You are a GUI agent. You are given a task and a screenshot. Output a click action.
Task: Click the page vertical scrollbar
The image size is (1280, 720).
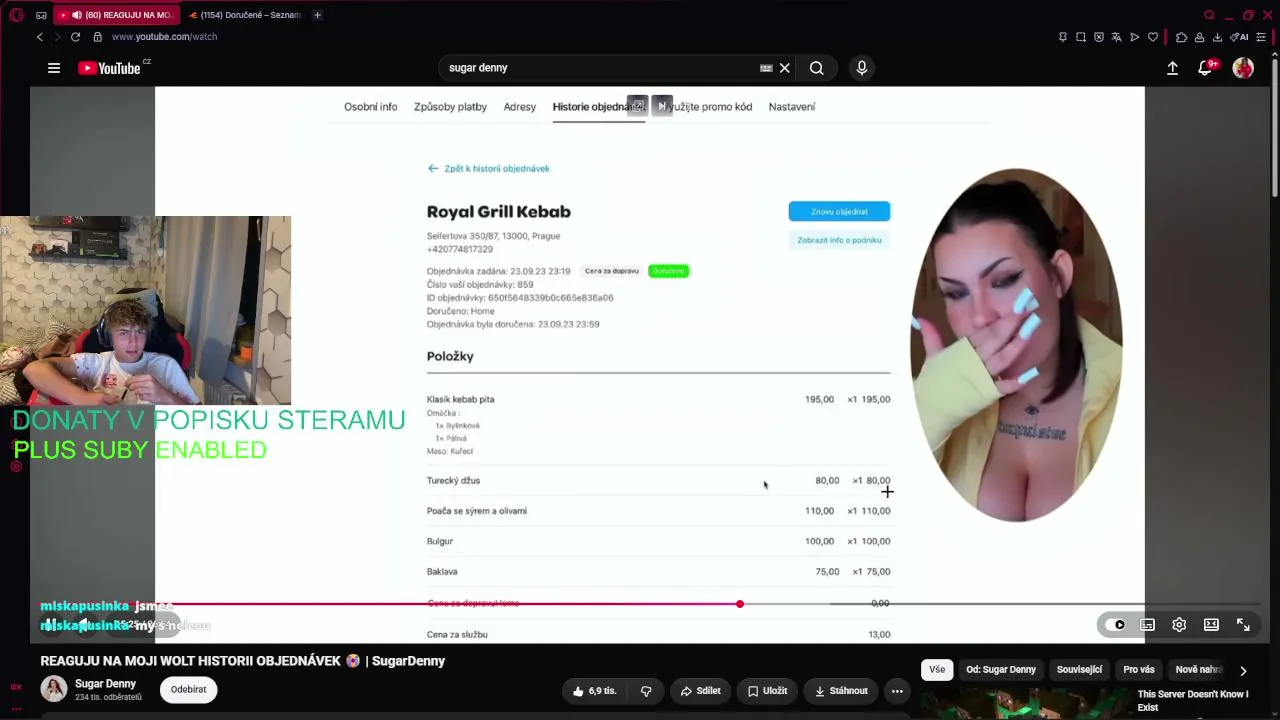[x=1275, y=125]
